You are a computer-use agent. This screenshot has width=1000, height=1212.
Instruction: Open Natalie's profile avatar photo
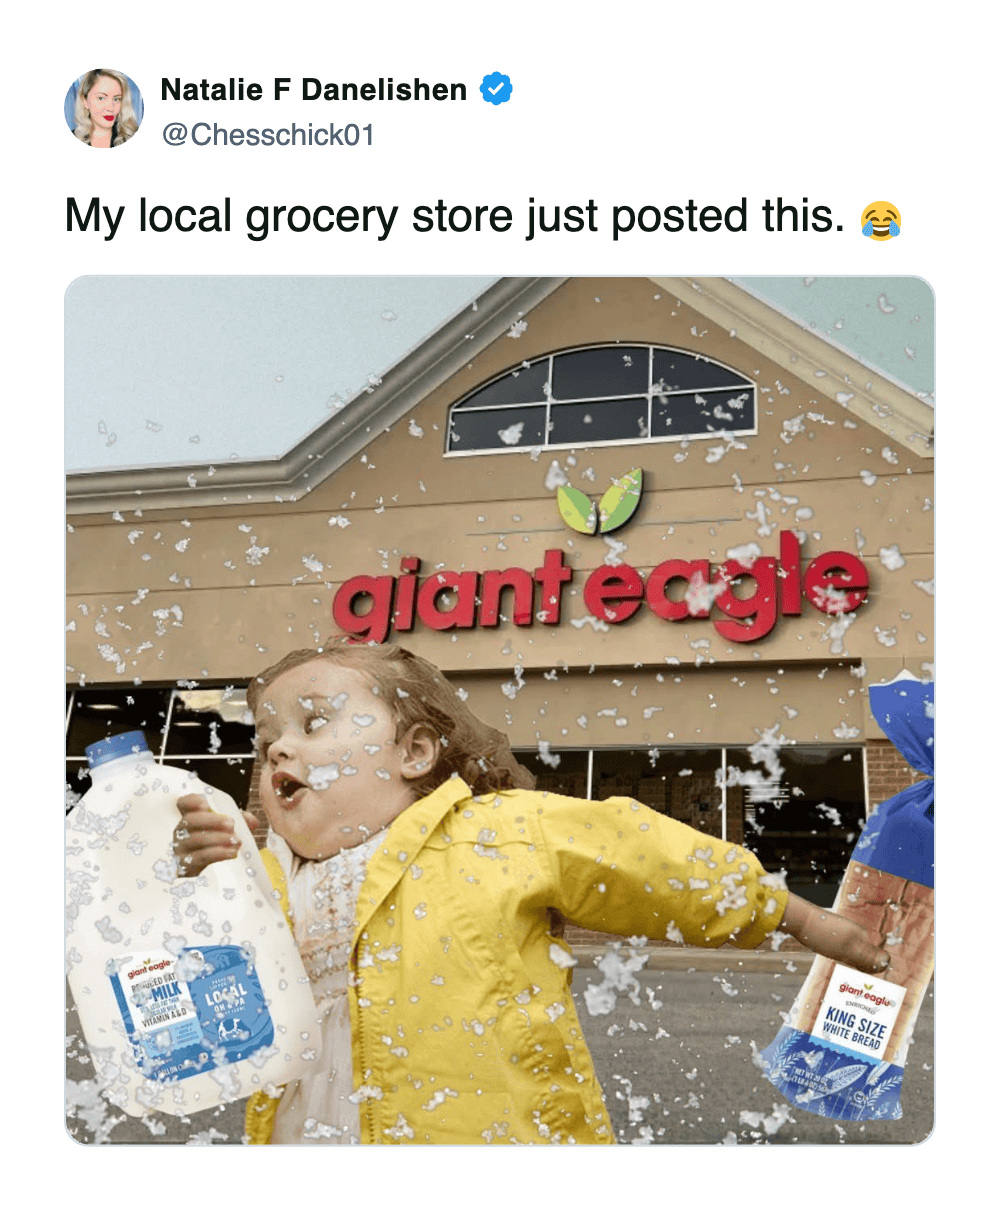pos(103,109)
